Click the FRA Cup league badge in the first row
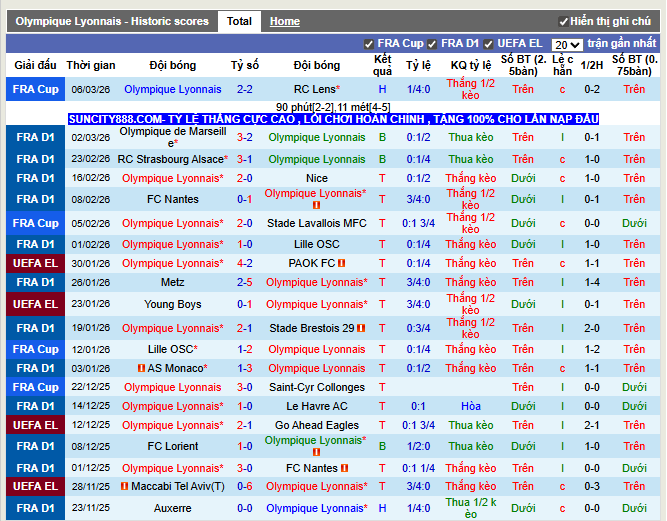 pyautogui.click(x=36, y=89)
